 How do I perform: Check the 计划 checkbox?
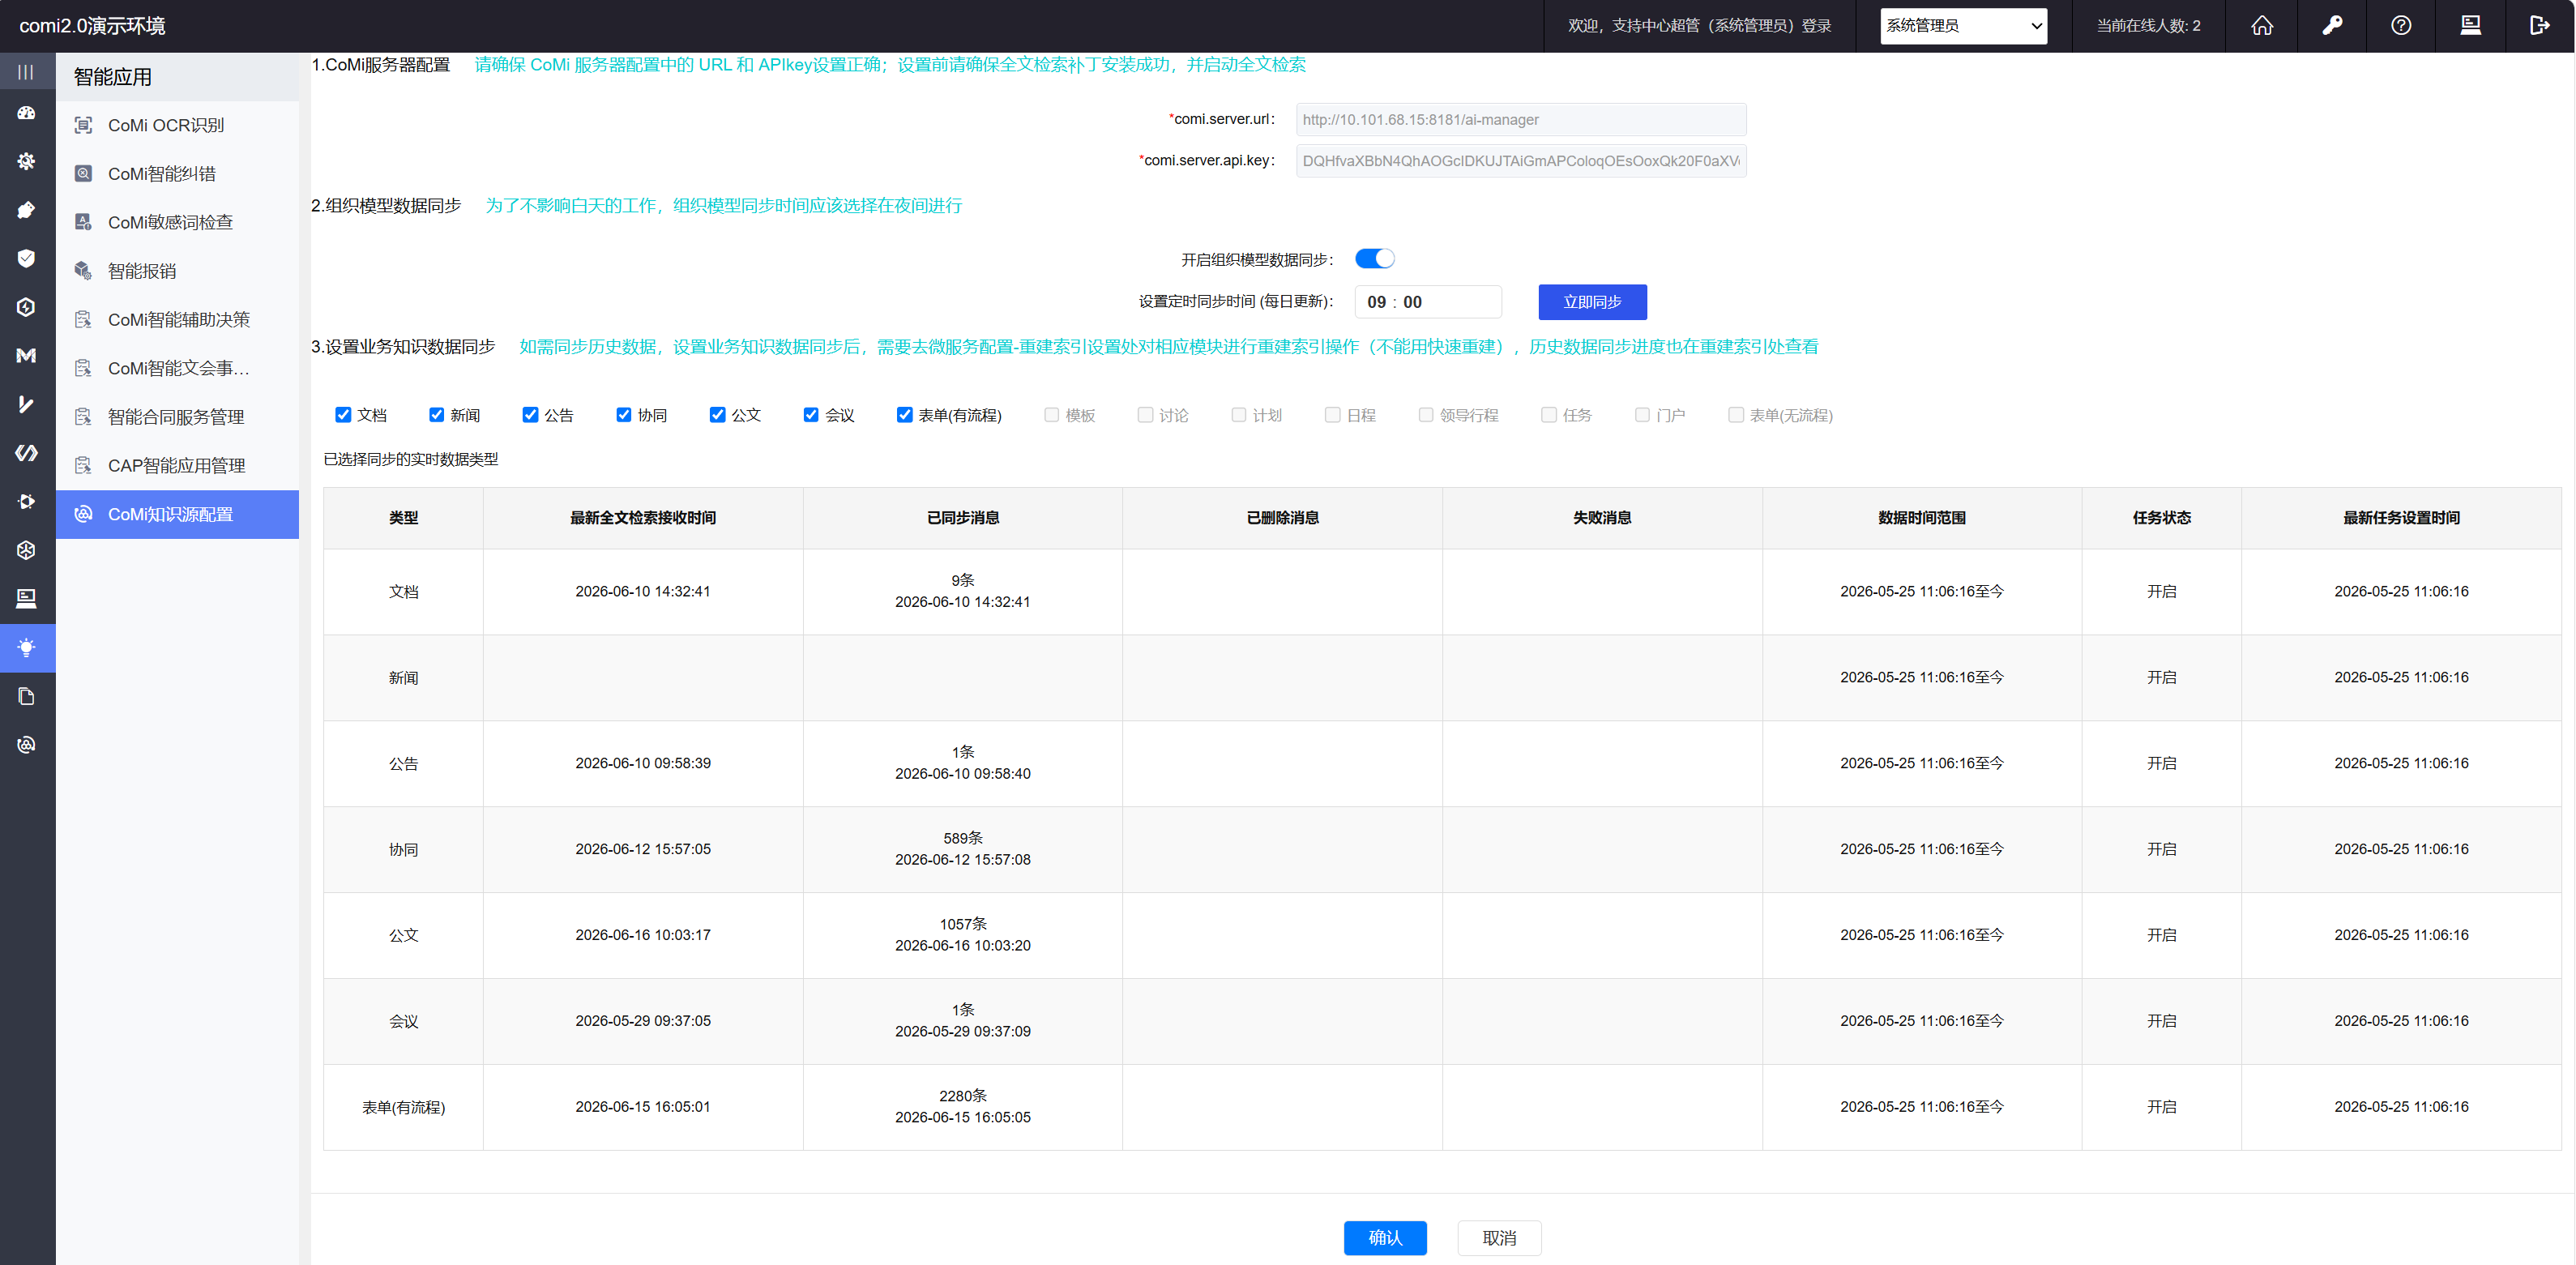point(1238,414)
